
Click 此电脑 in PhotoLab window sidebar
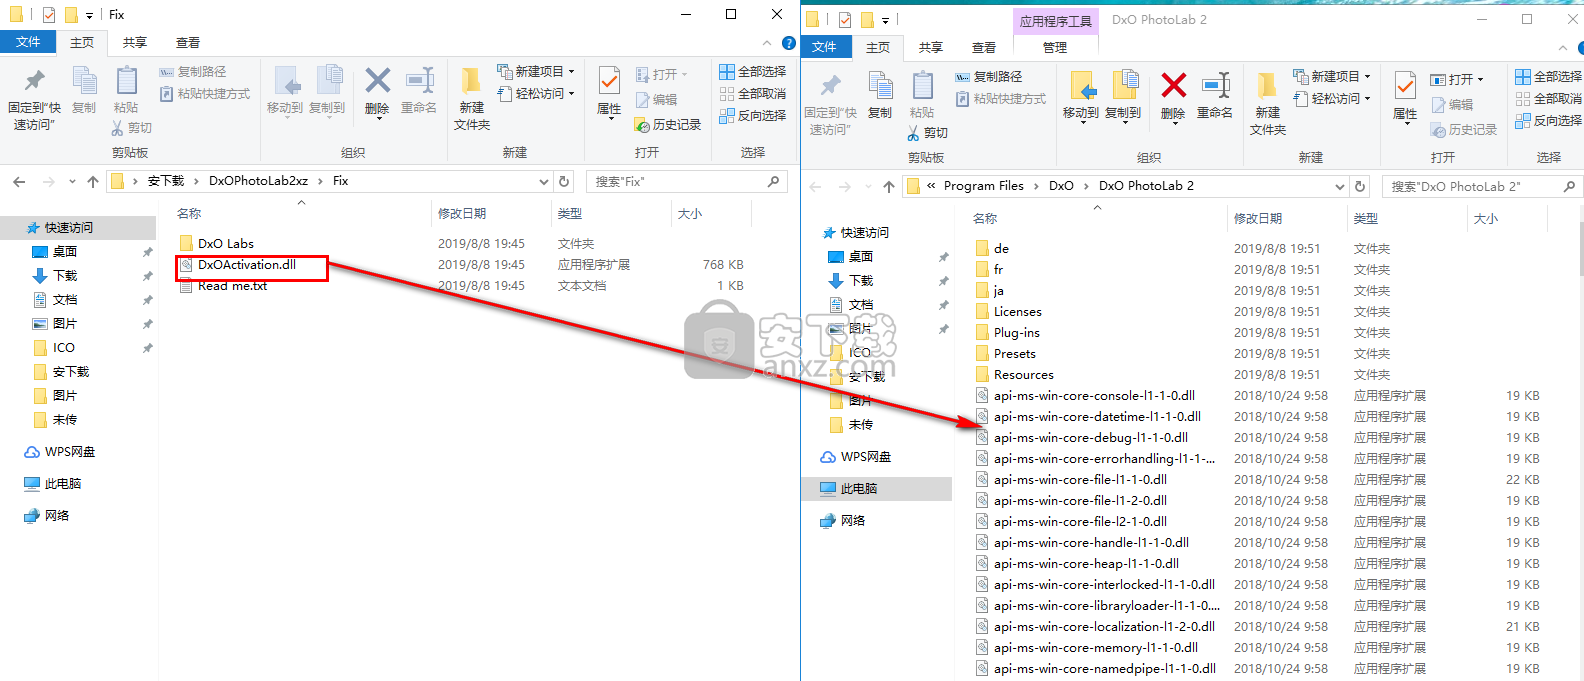coord(858,489)
